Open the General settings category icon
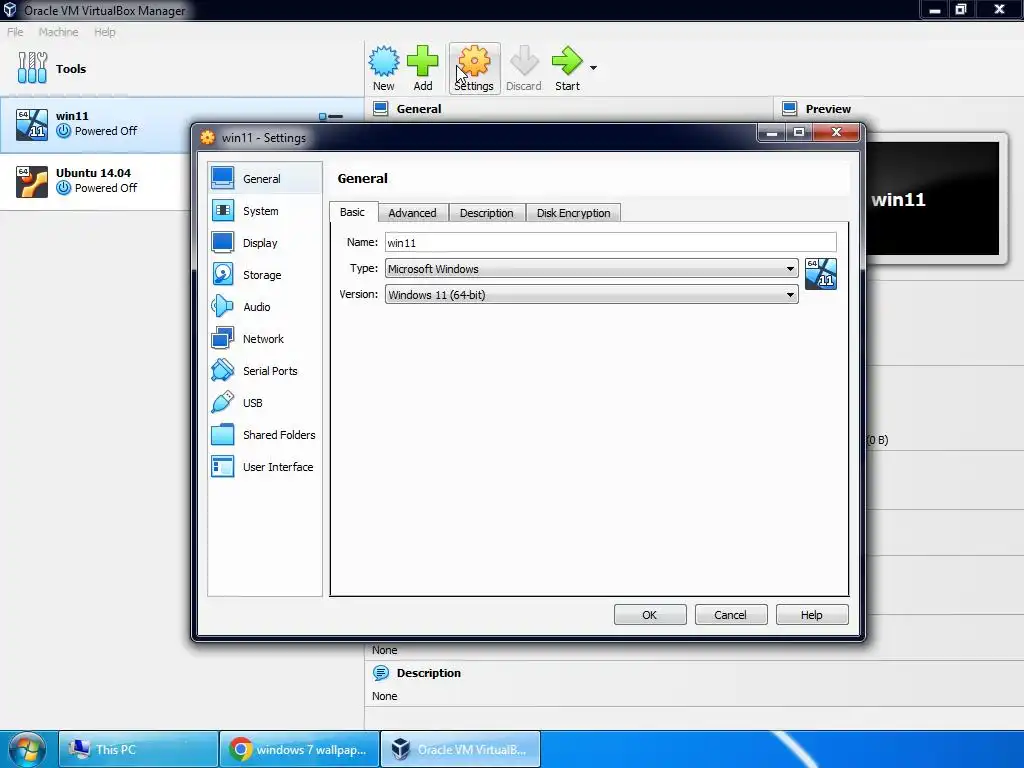The image size is (1024, 768). point(223,178)
